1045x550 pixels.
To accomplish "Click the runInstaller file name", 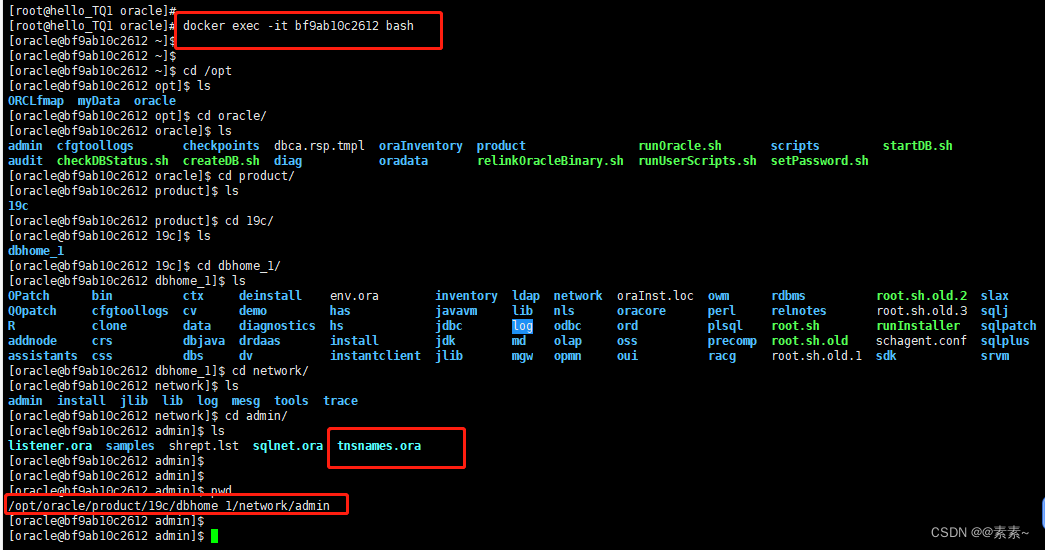I will click(x=918, y=326).
